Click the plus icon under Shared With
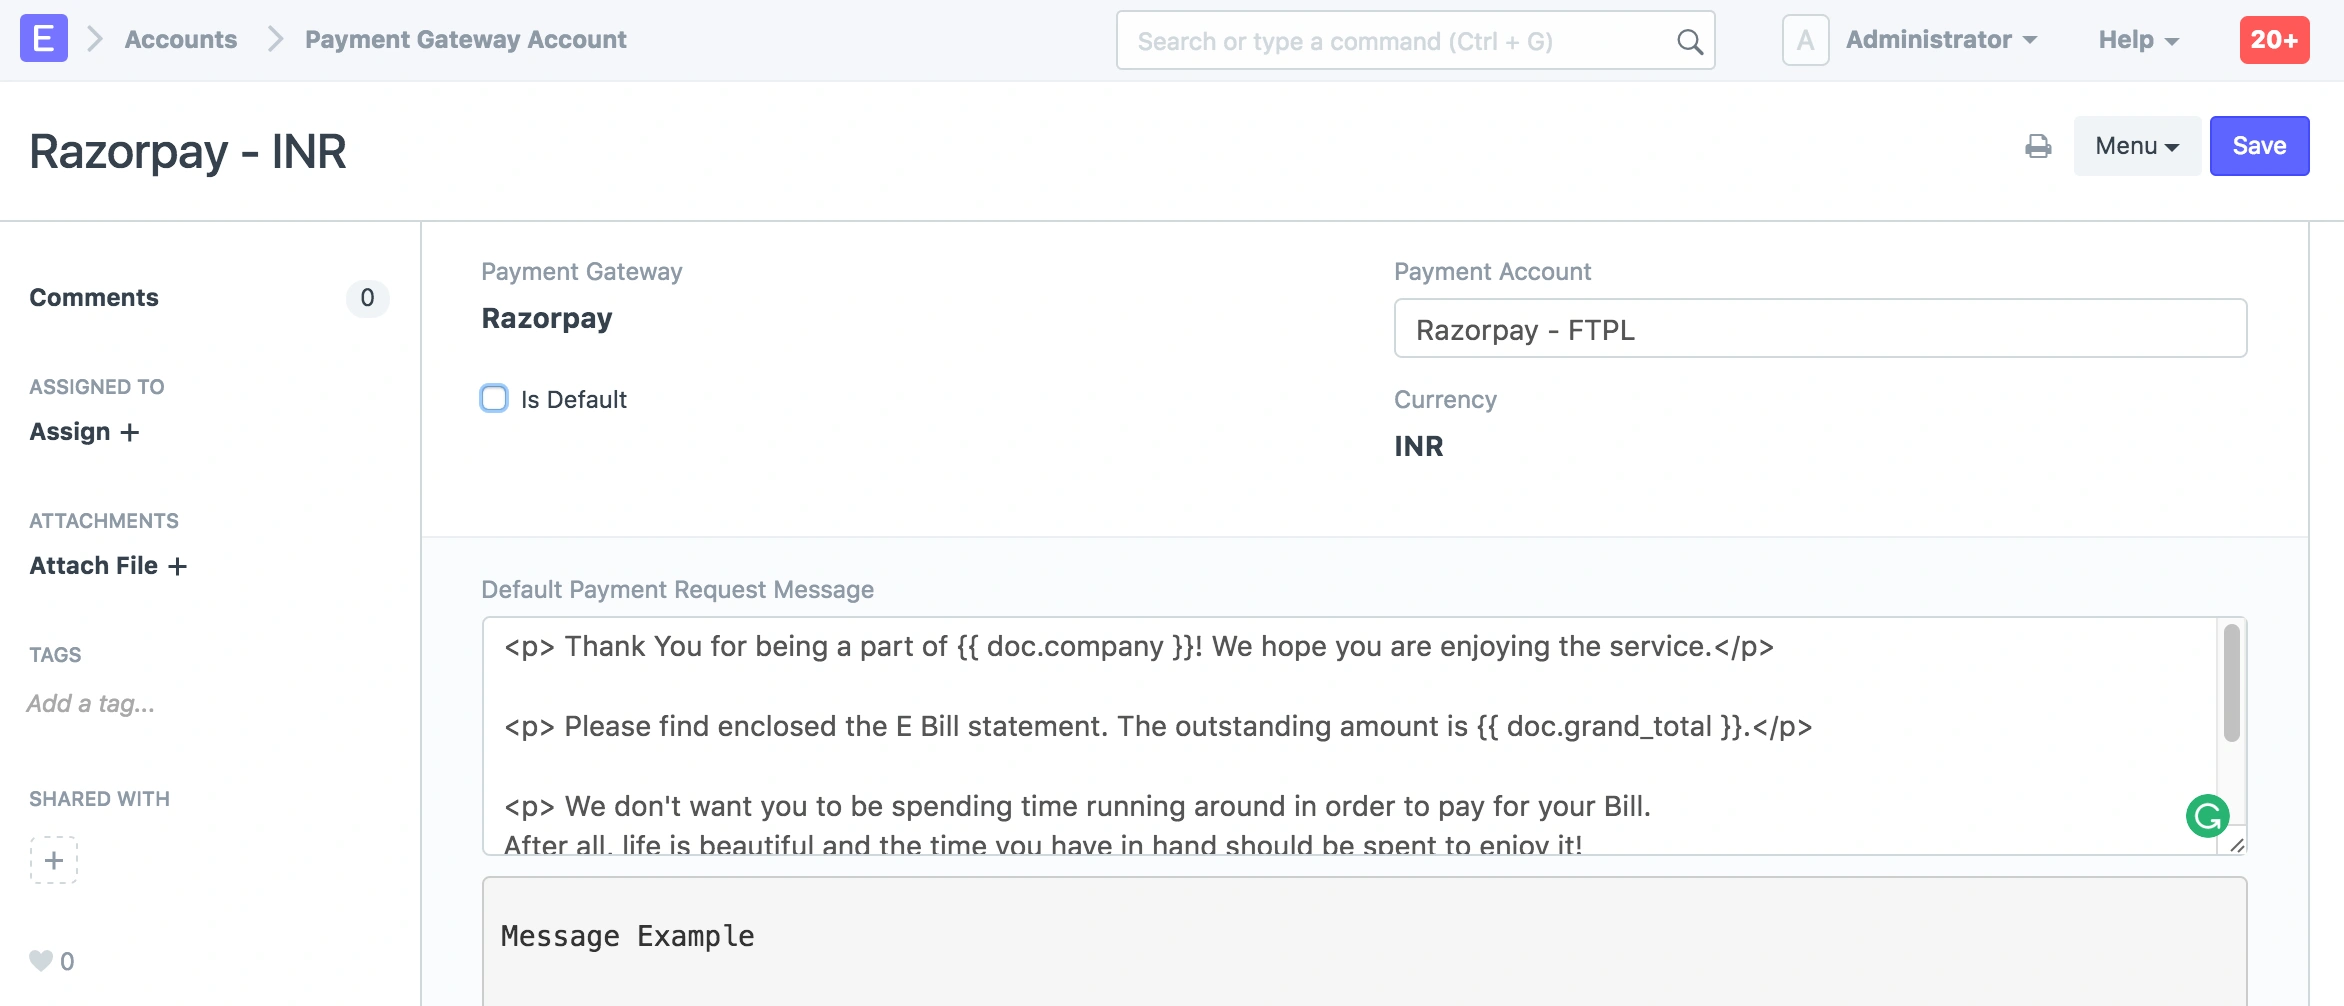 [x=53, y=859]
